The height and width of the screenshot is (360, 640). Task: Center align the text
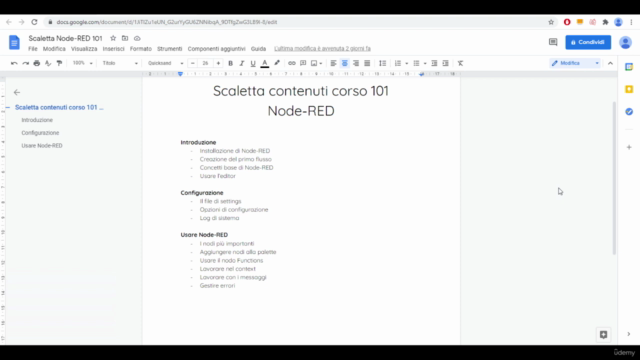coord(344,63)
